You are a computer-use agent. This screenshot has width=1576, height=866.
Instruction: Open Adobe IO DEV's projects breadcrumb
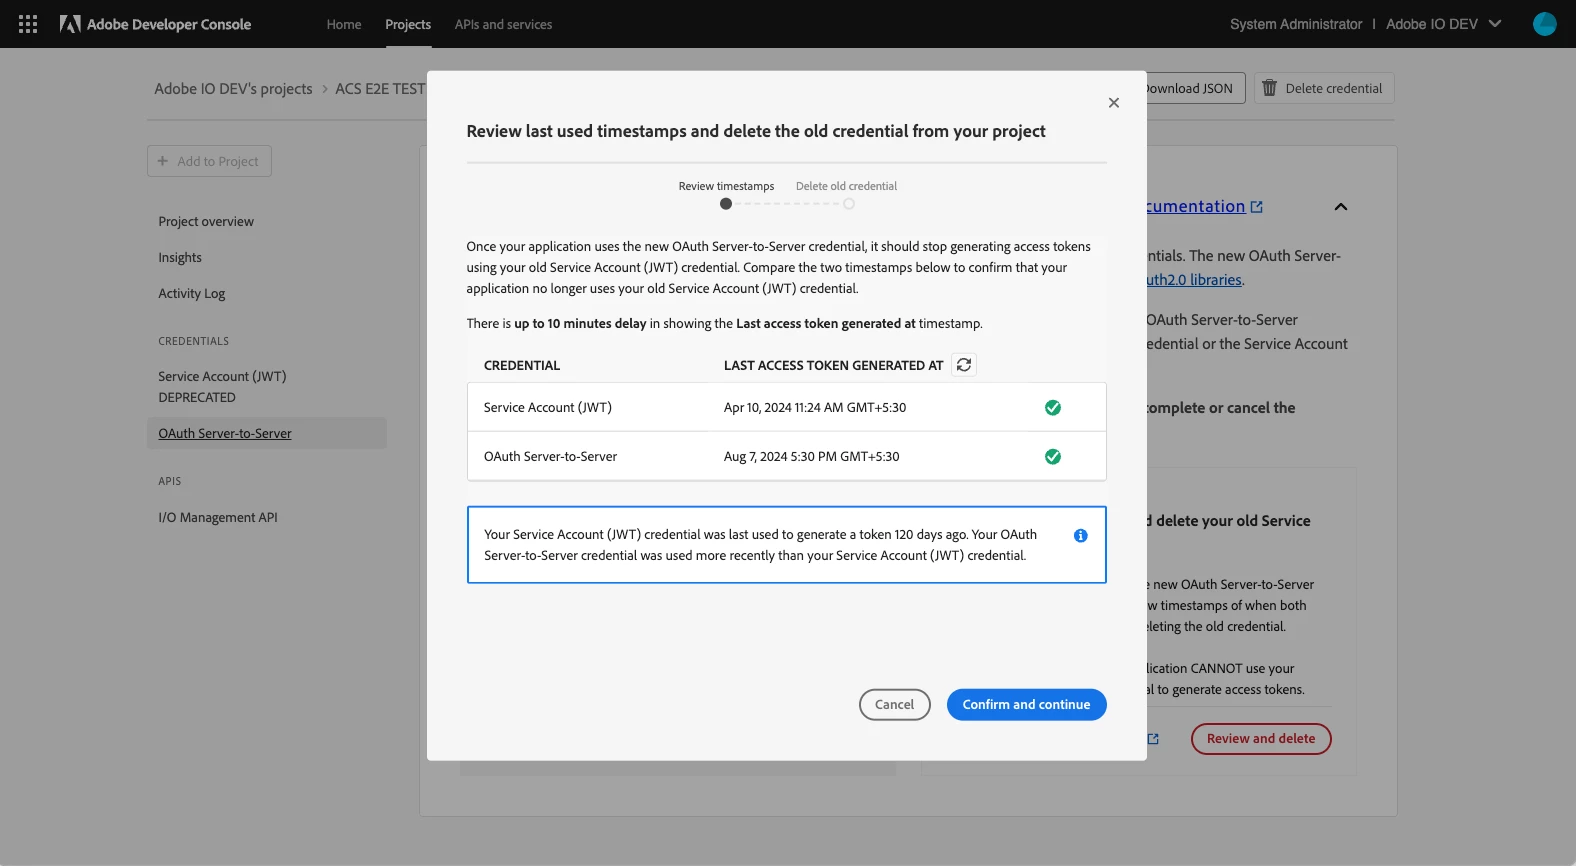pyautogui.click(x=233, y=89)
